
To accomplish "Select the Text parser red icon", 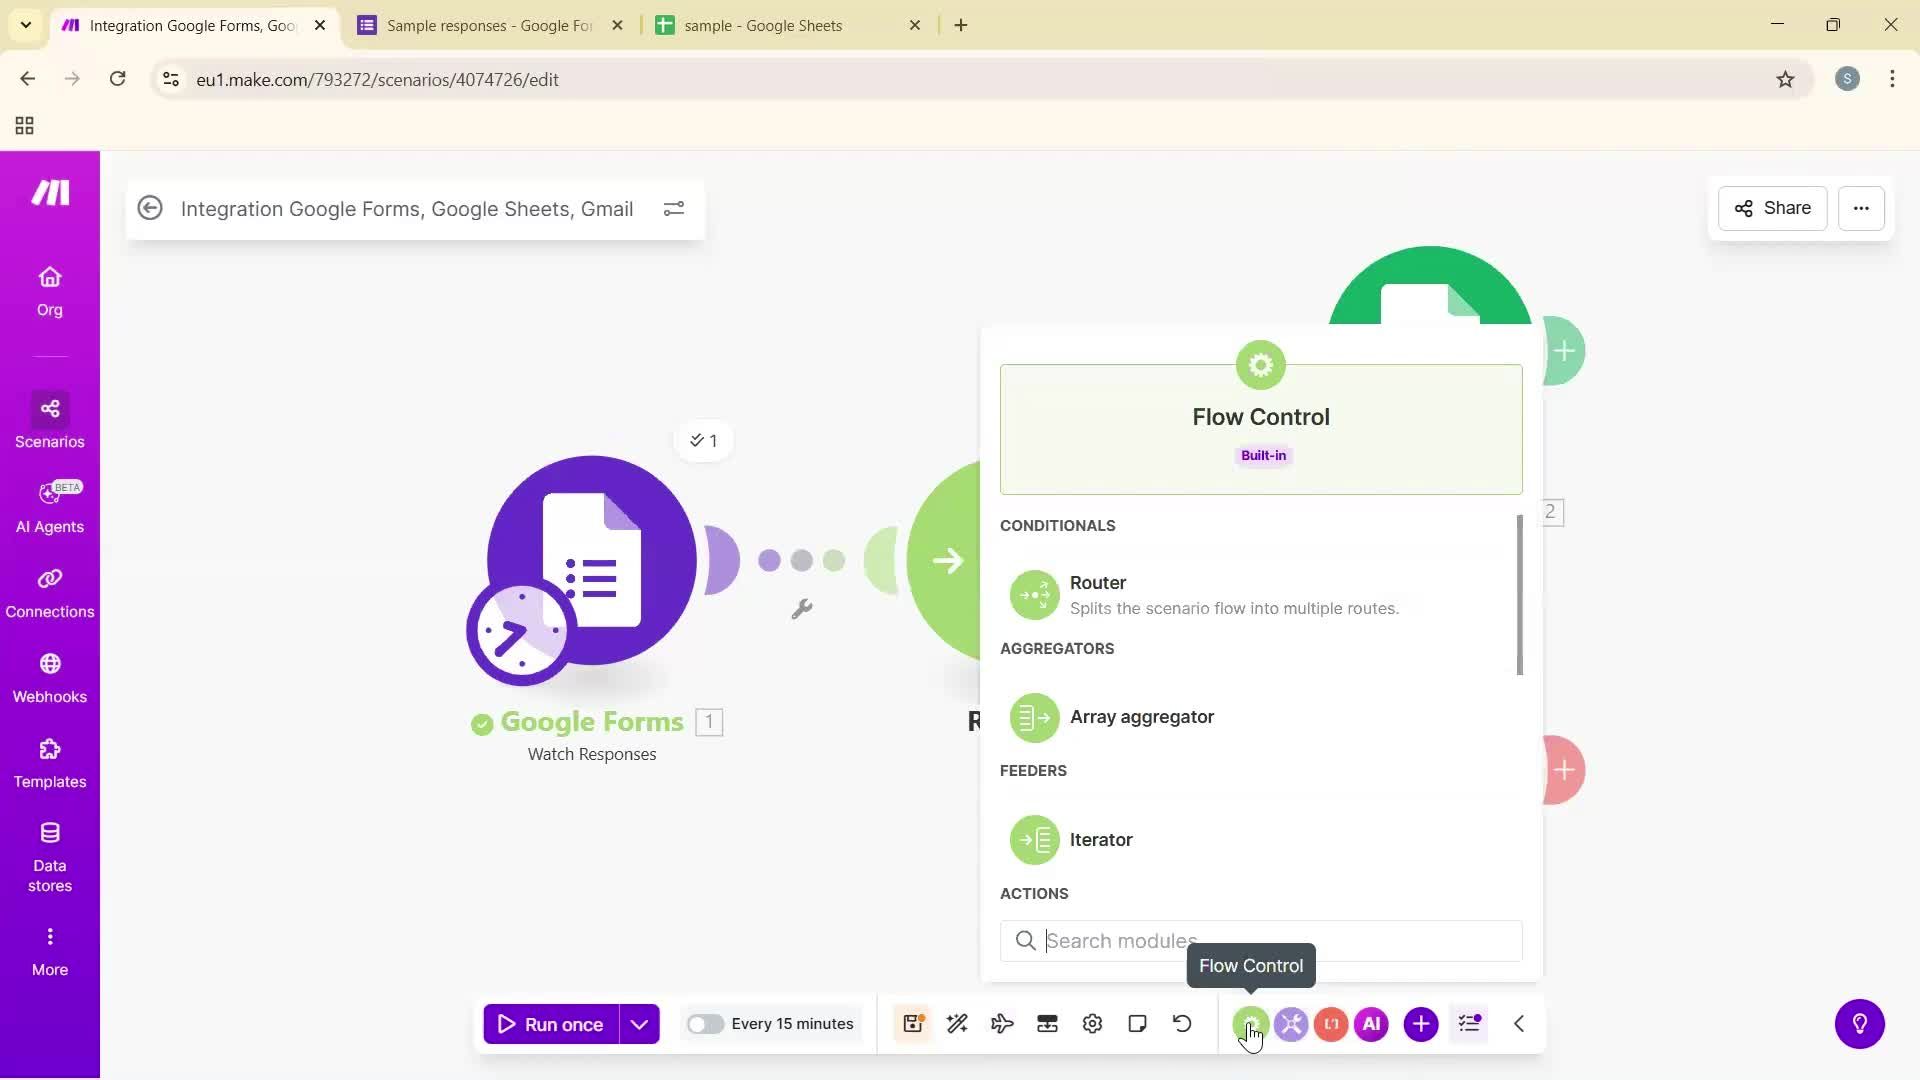I will tap(1331, 1023).
